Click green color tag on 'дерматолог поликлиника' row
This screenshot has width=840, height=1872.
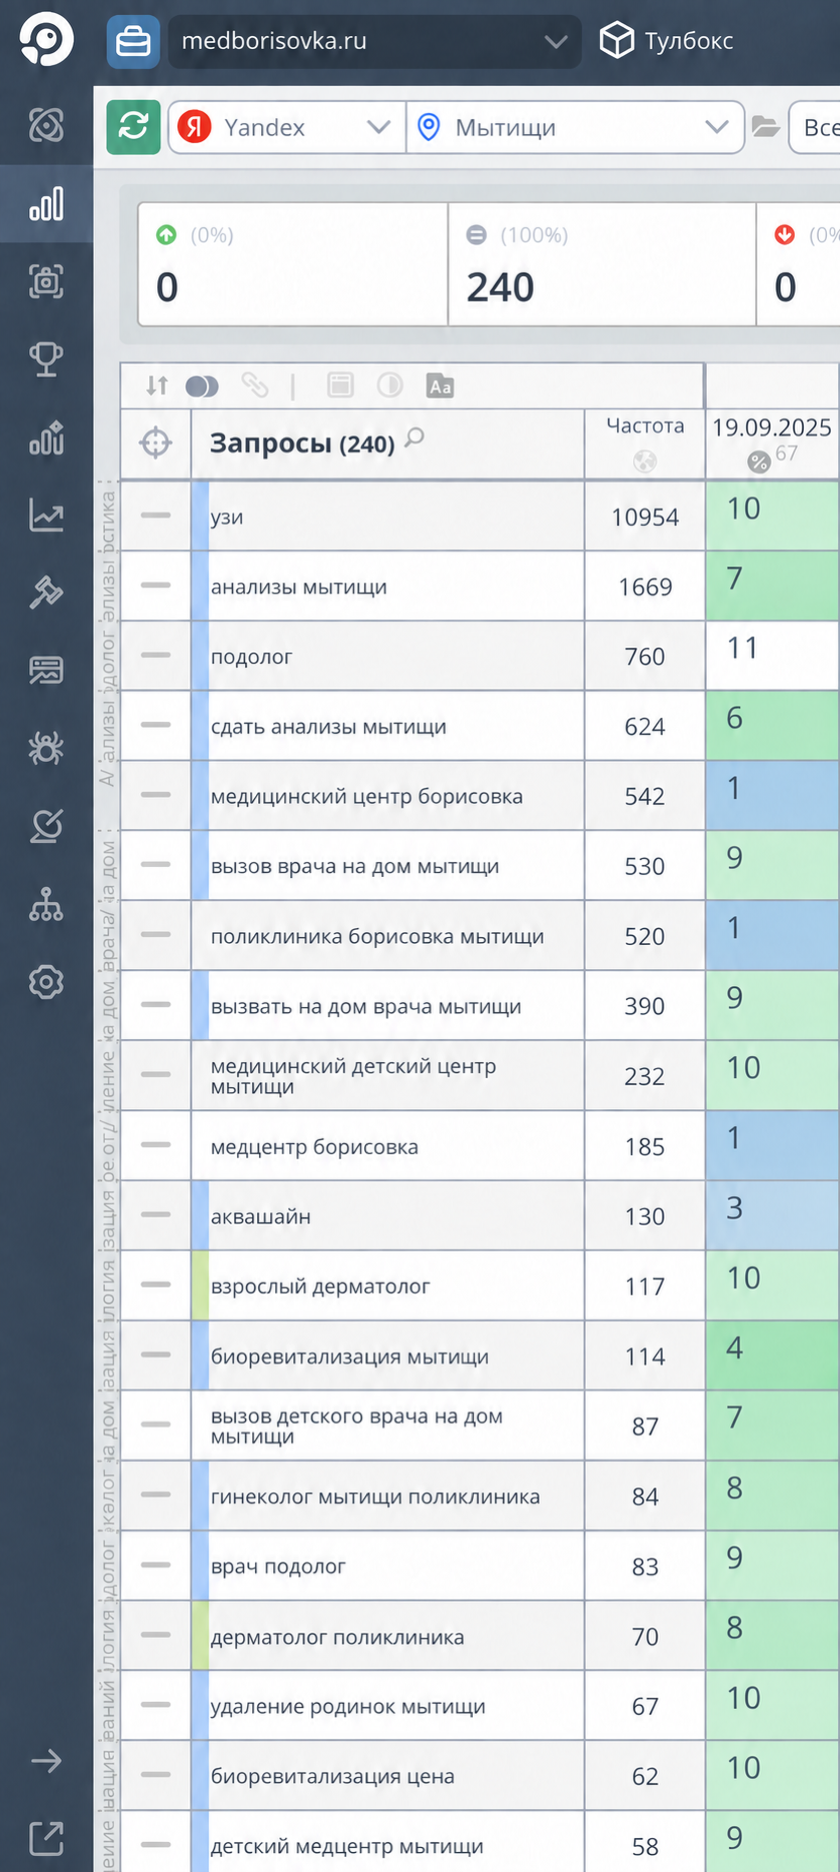tap(200, 1636)
